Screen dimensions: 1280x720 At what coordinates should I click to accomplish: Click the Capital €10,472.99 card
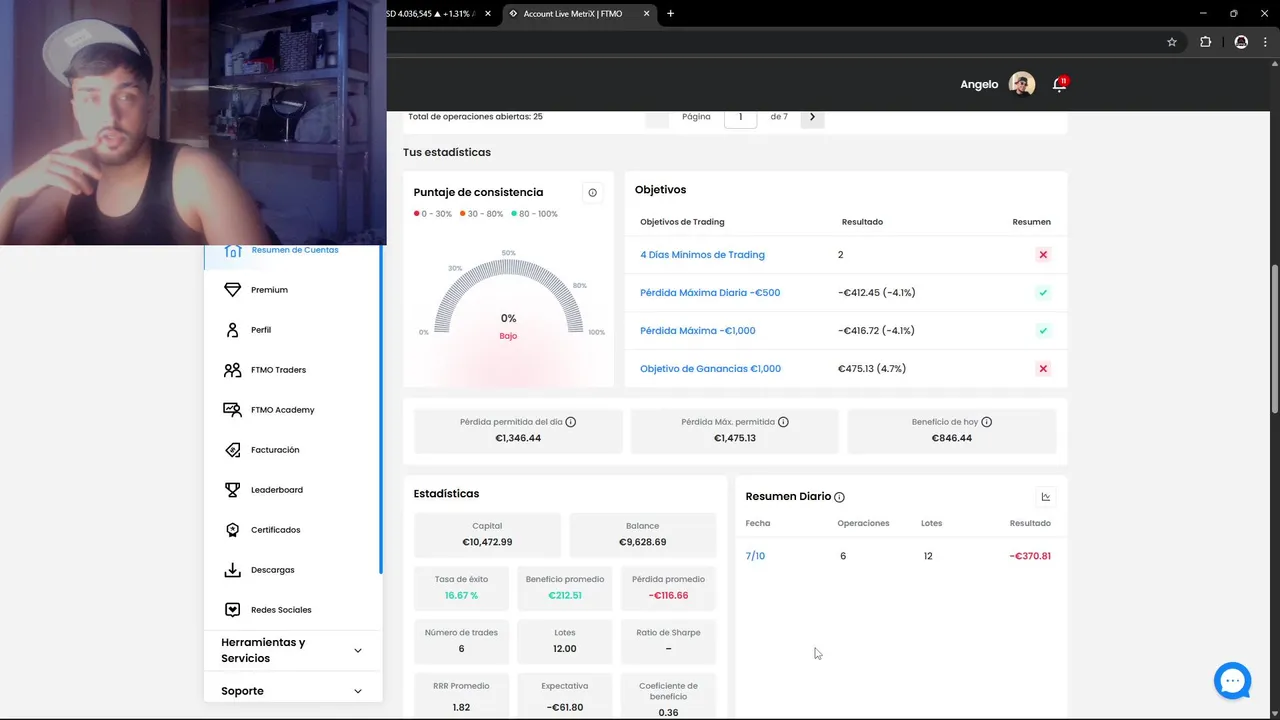point(487,534)
